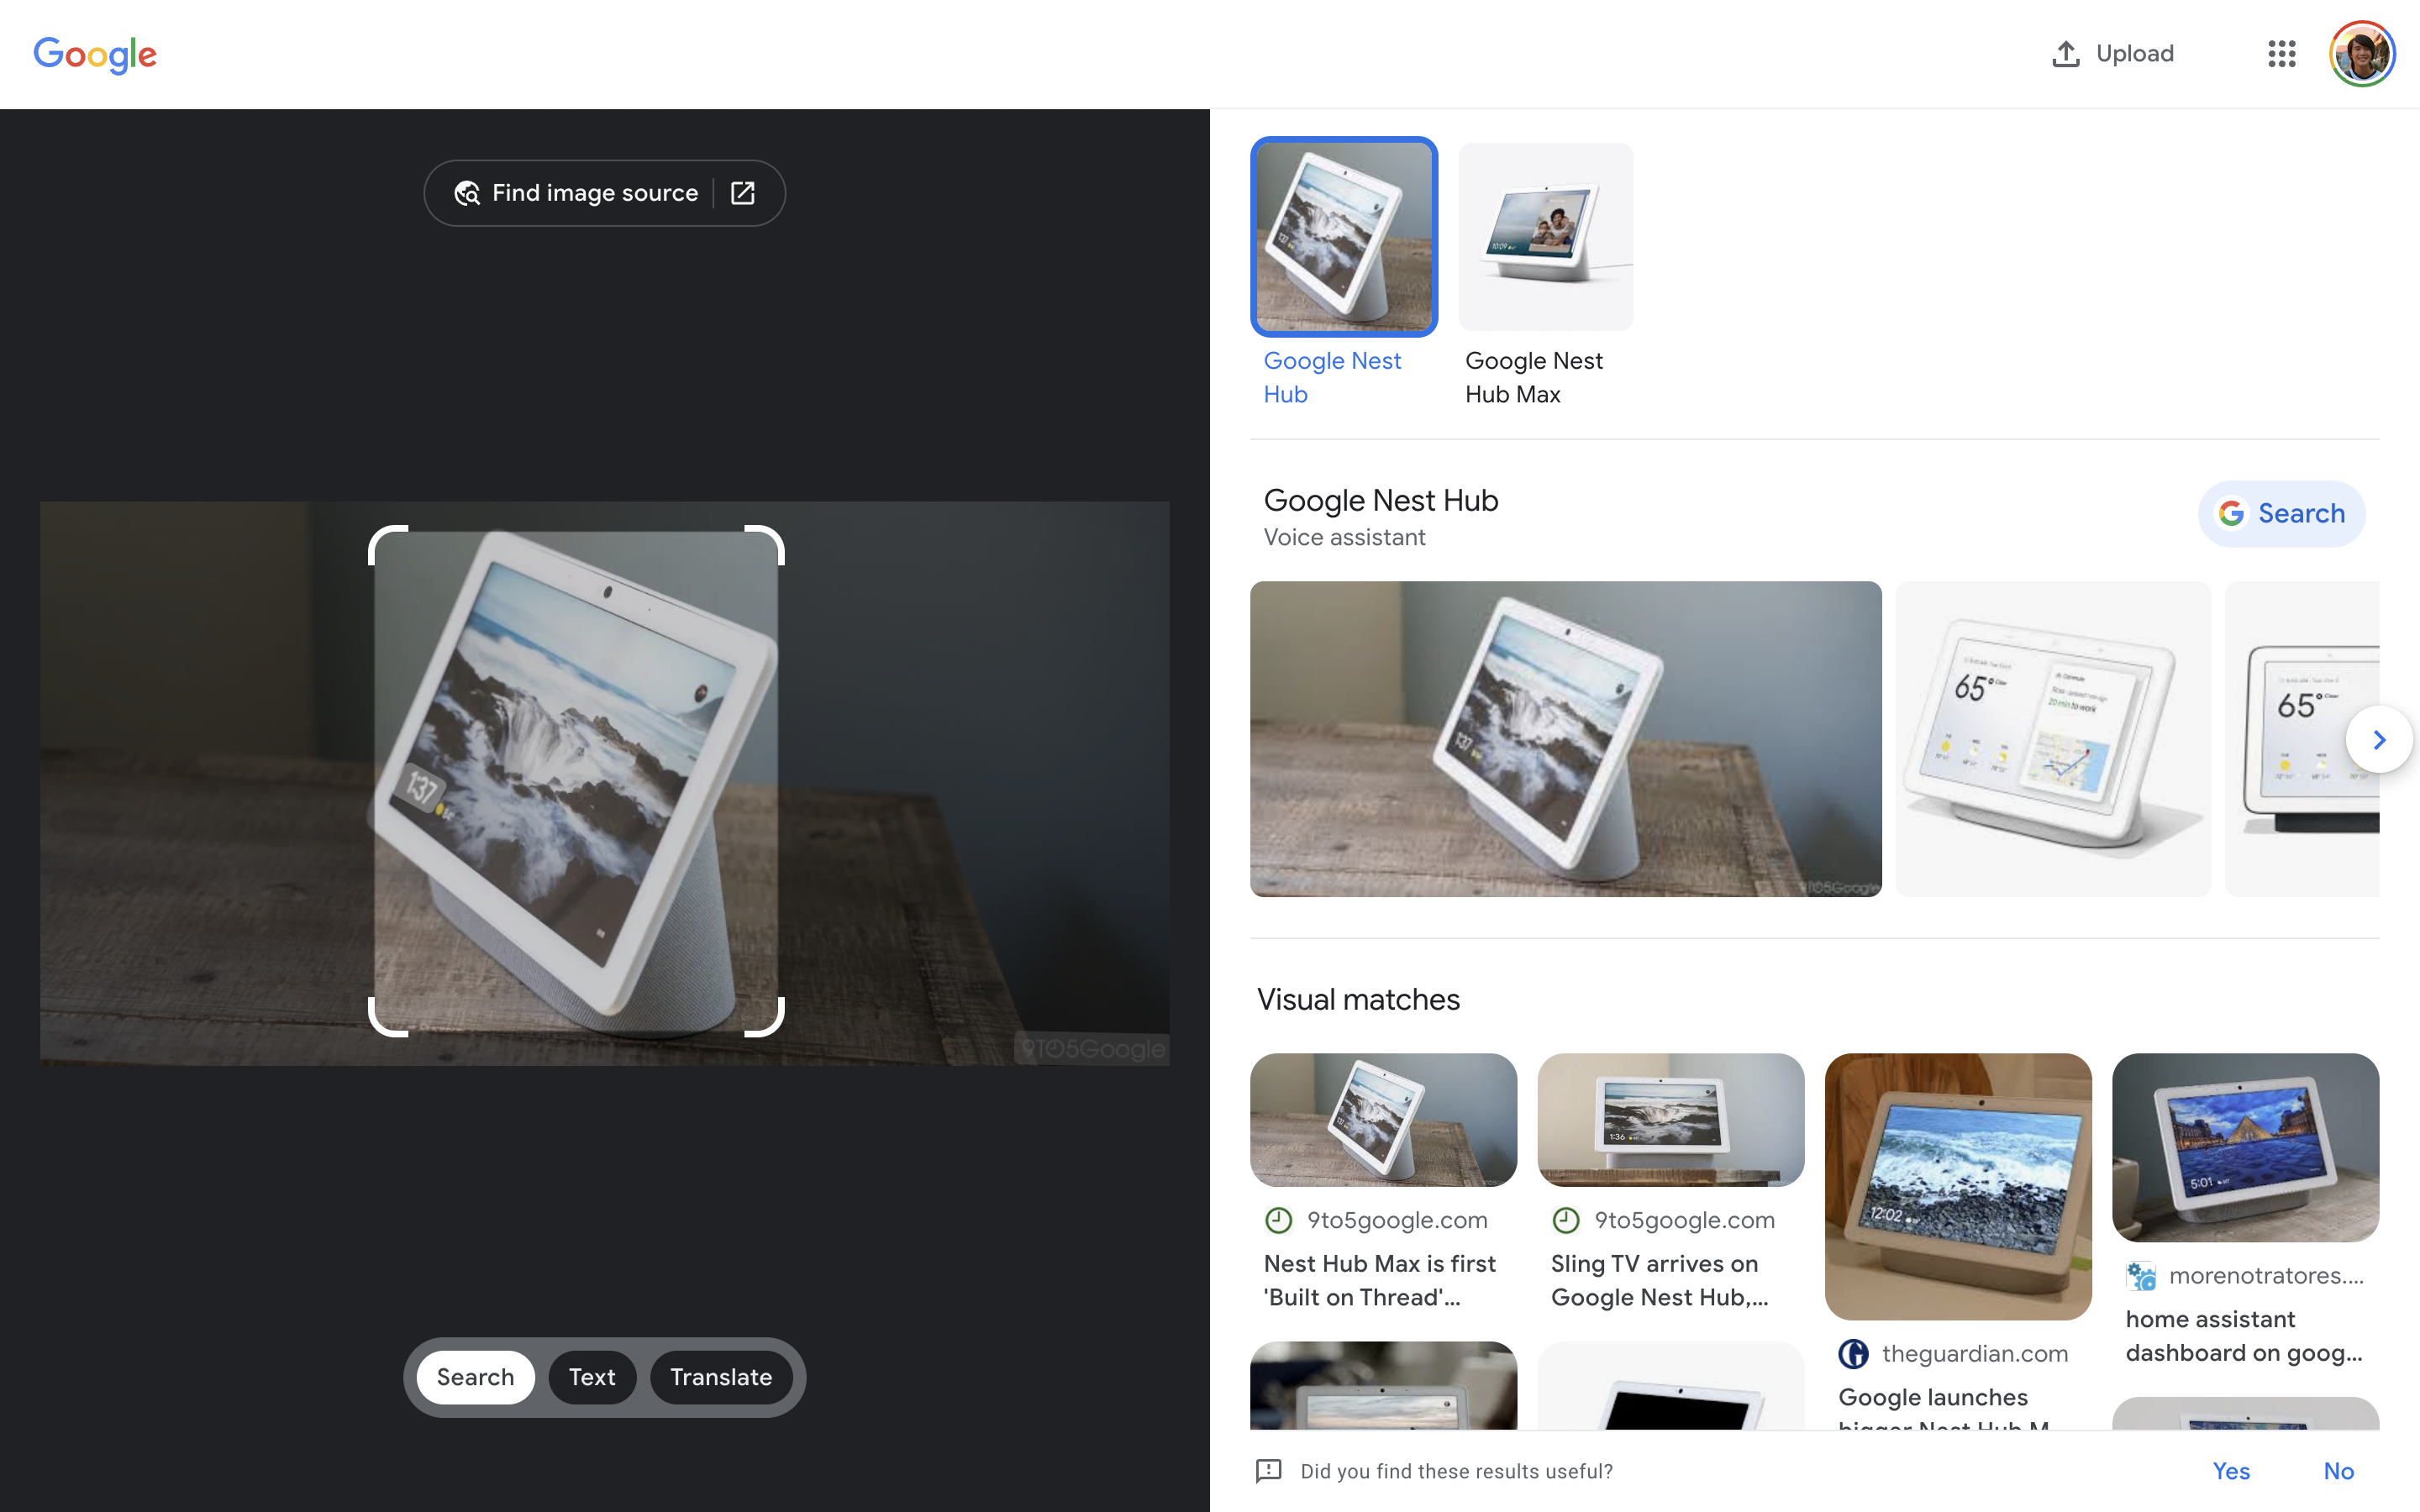Image resolution: width=2420 pixels, height=1512 pixels.
Task: Open theguardian.com visual match image
Action: 1957,1186
